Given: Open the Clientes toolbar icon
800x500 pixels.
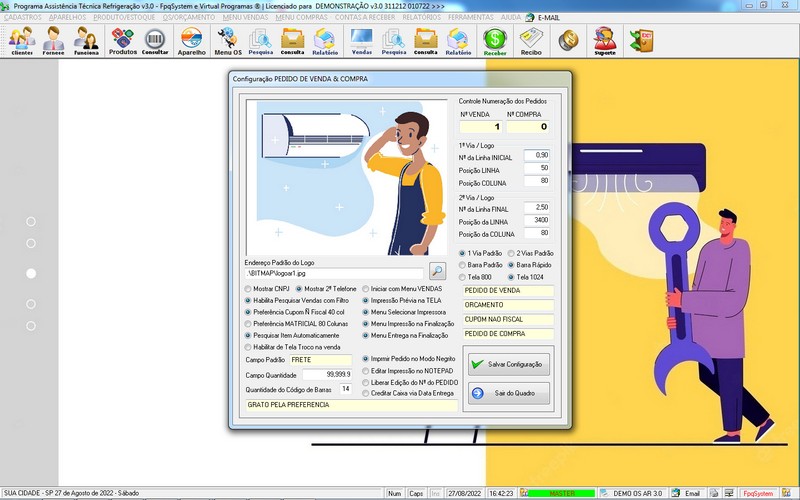Looking at the screenshot, I should point(22,41).
